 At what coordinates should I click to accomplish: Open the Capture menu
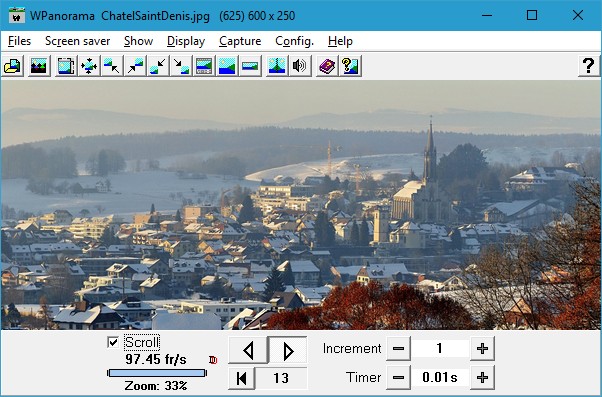coord(240,41)
